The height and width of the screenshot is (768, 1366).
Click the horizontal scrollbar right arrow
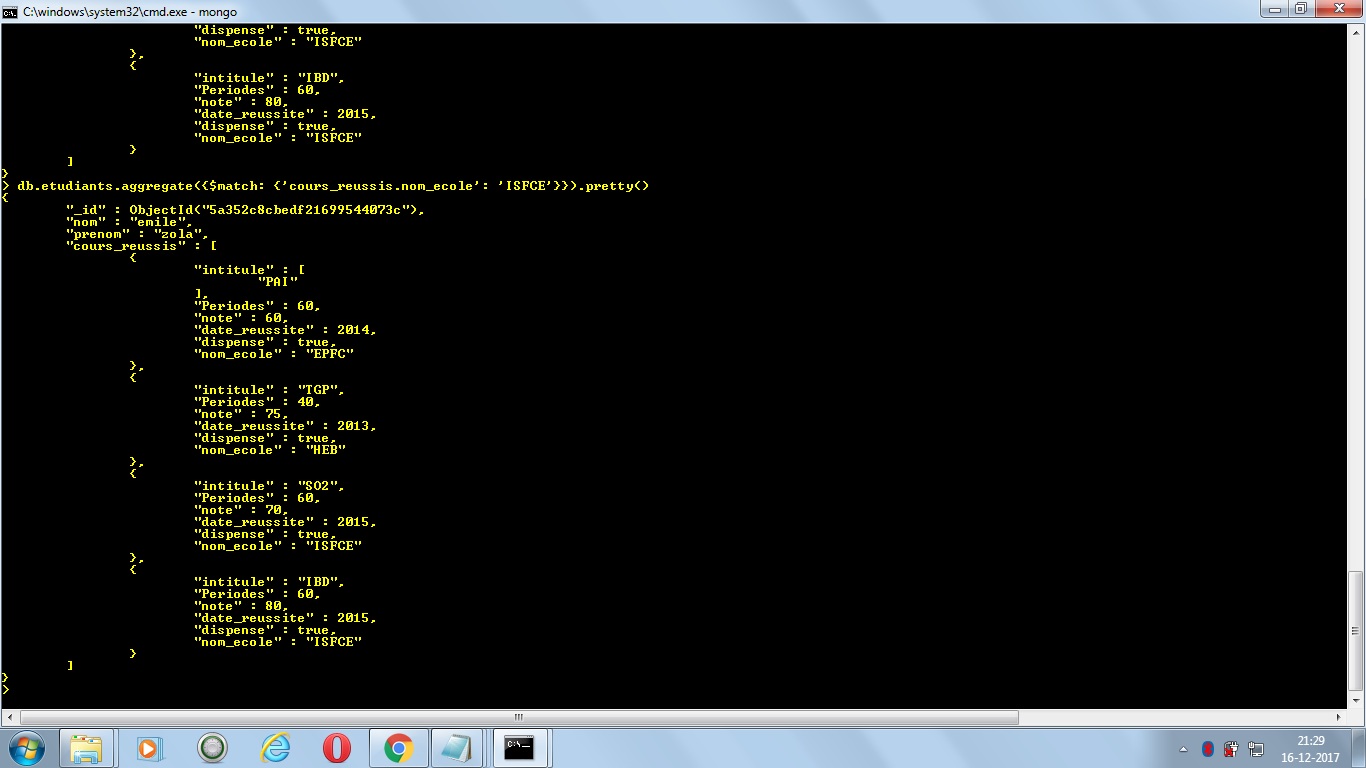[x=1339, y=717]
